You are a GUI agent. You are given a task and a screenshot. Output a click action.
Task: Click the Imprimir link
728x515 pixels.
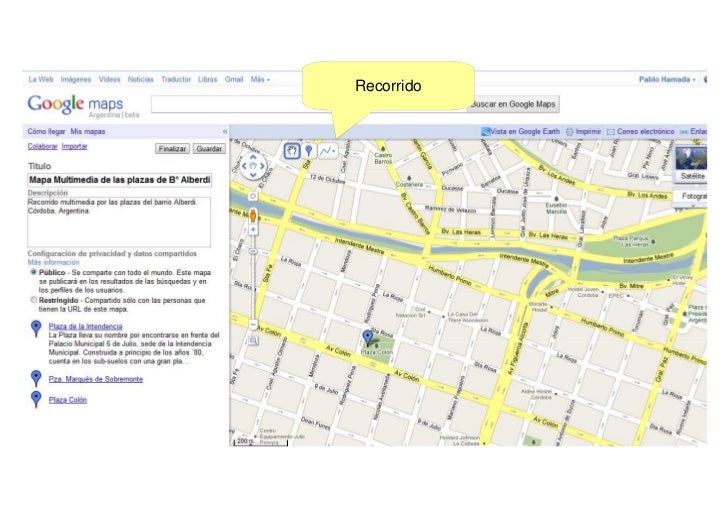click(x=588, y=131)
